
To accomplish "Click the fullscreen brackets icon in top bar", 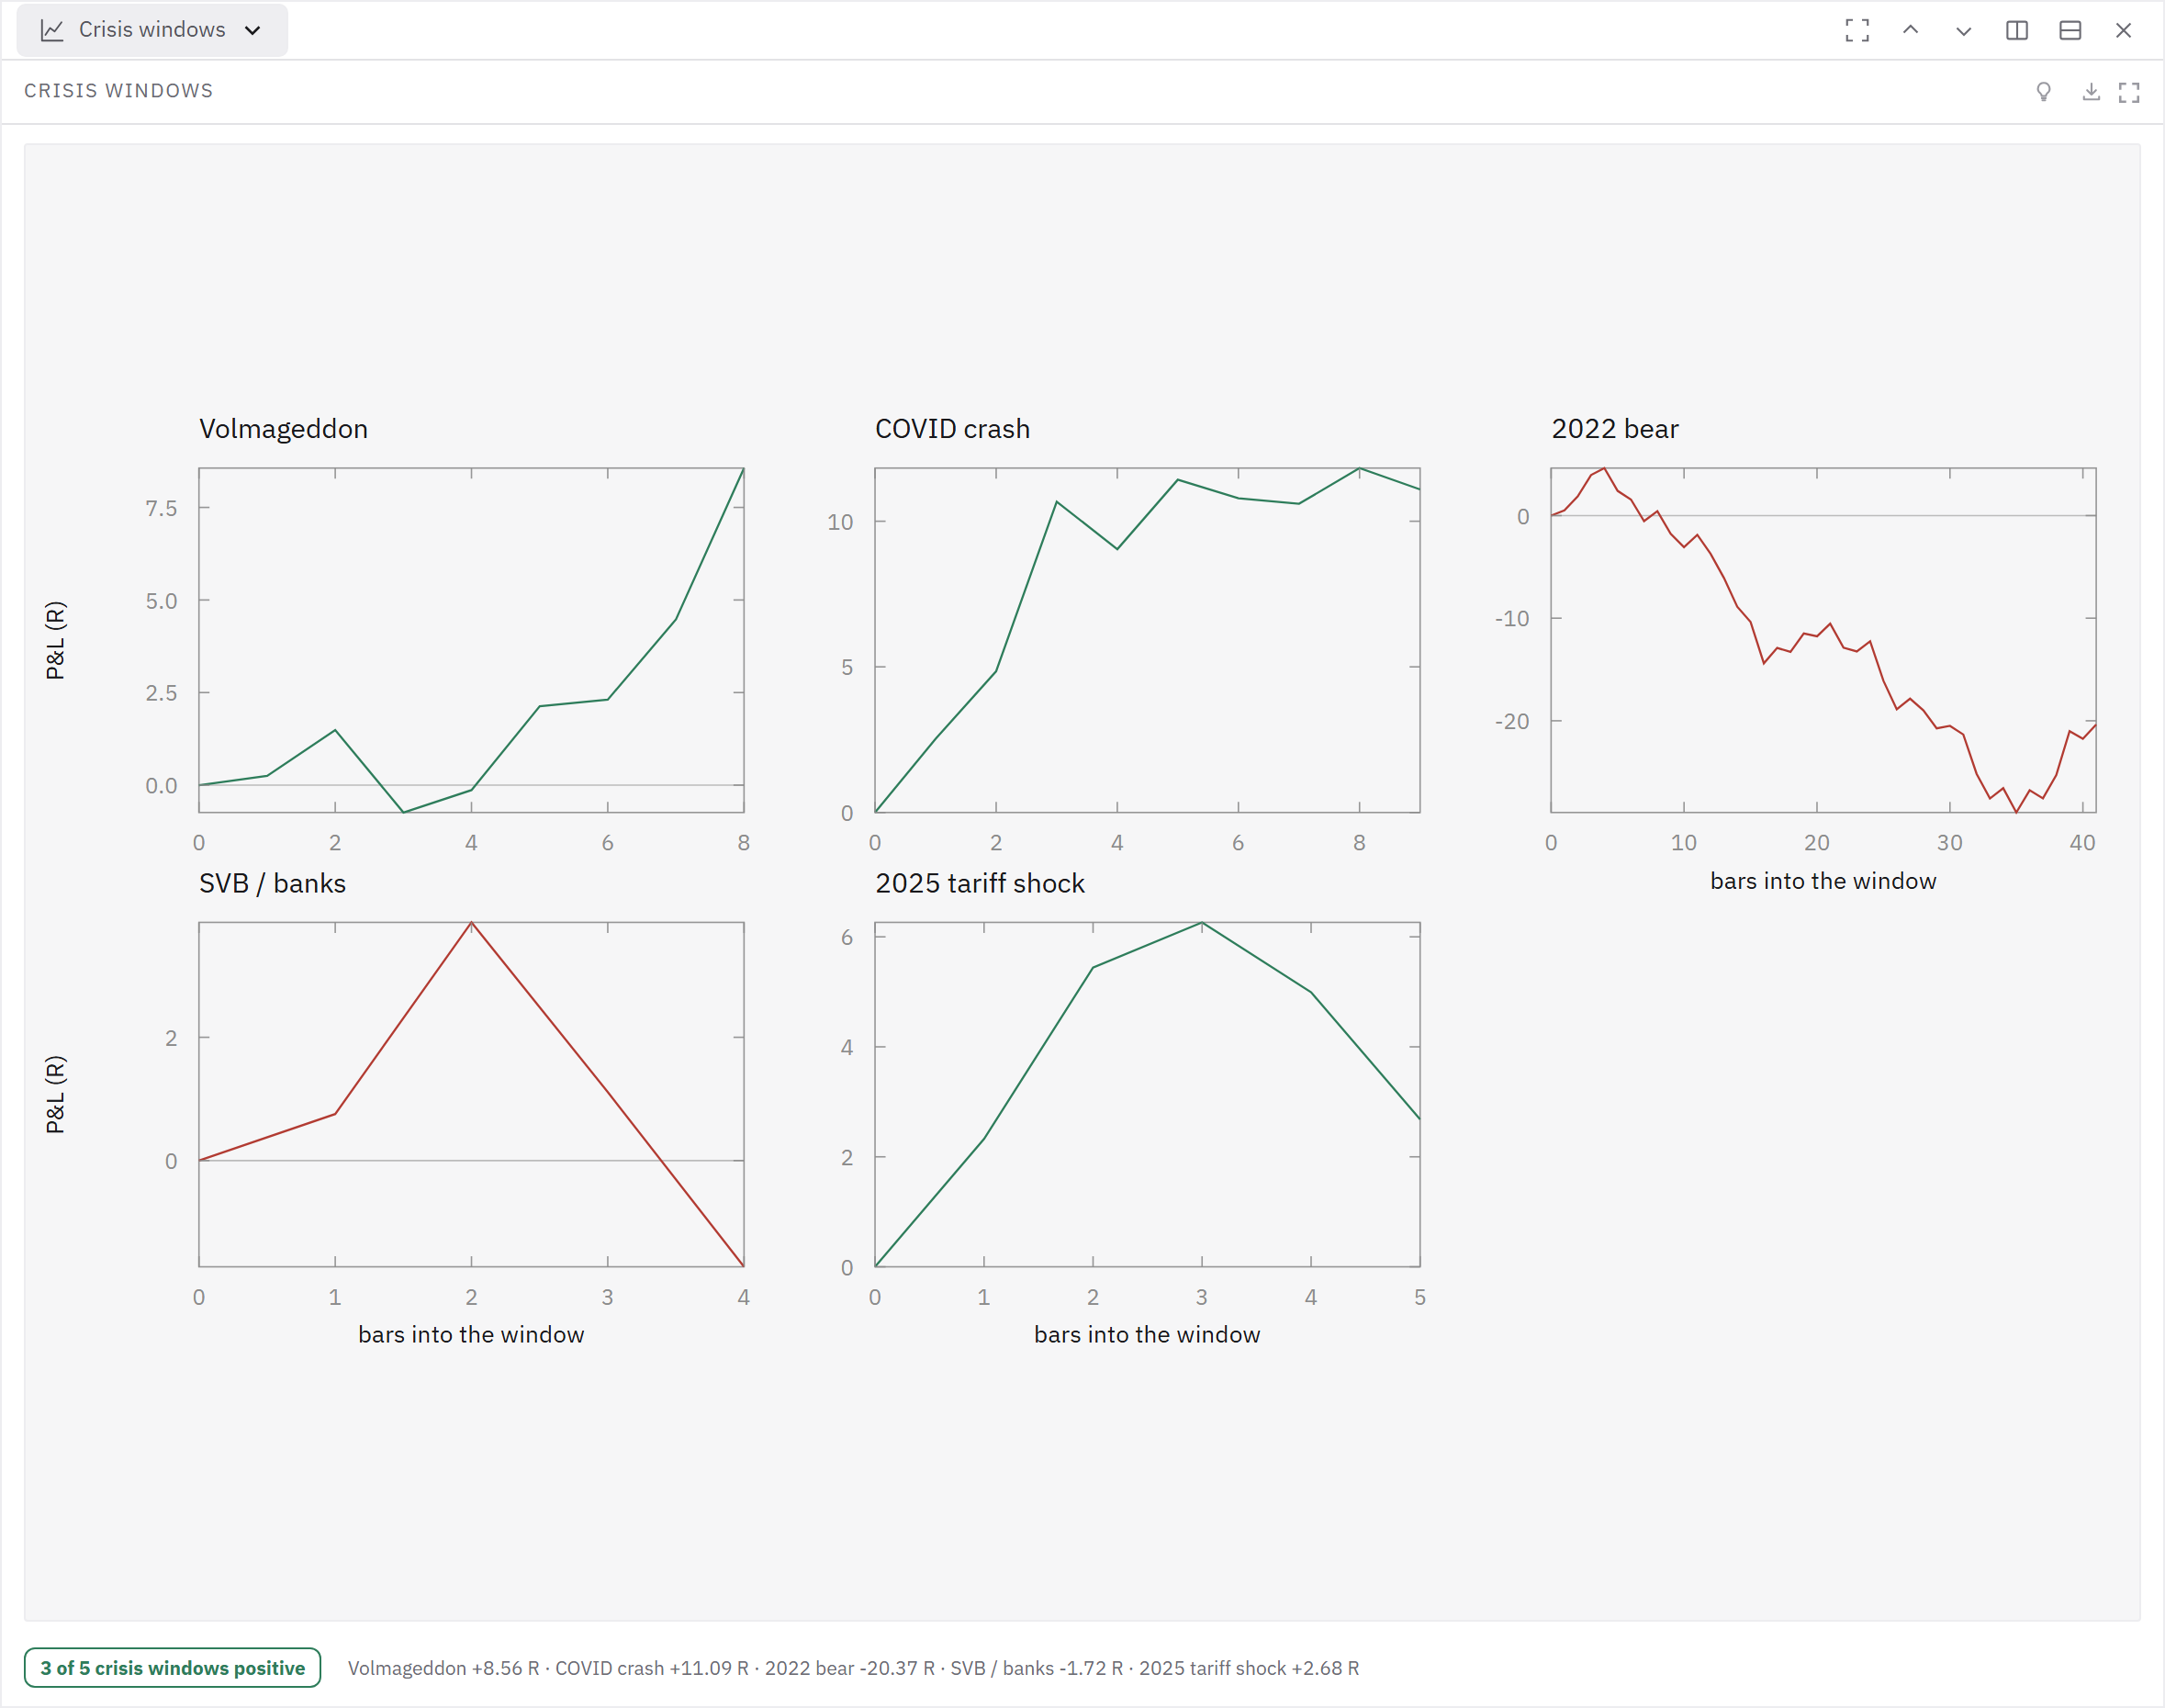I will [1857, 30].
